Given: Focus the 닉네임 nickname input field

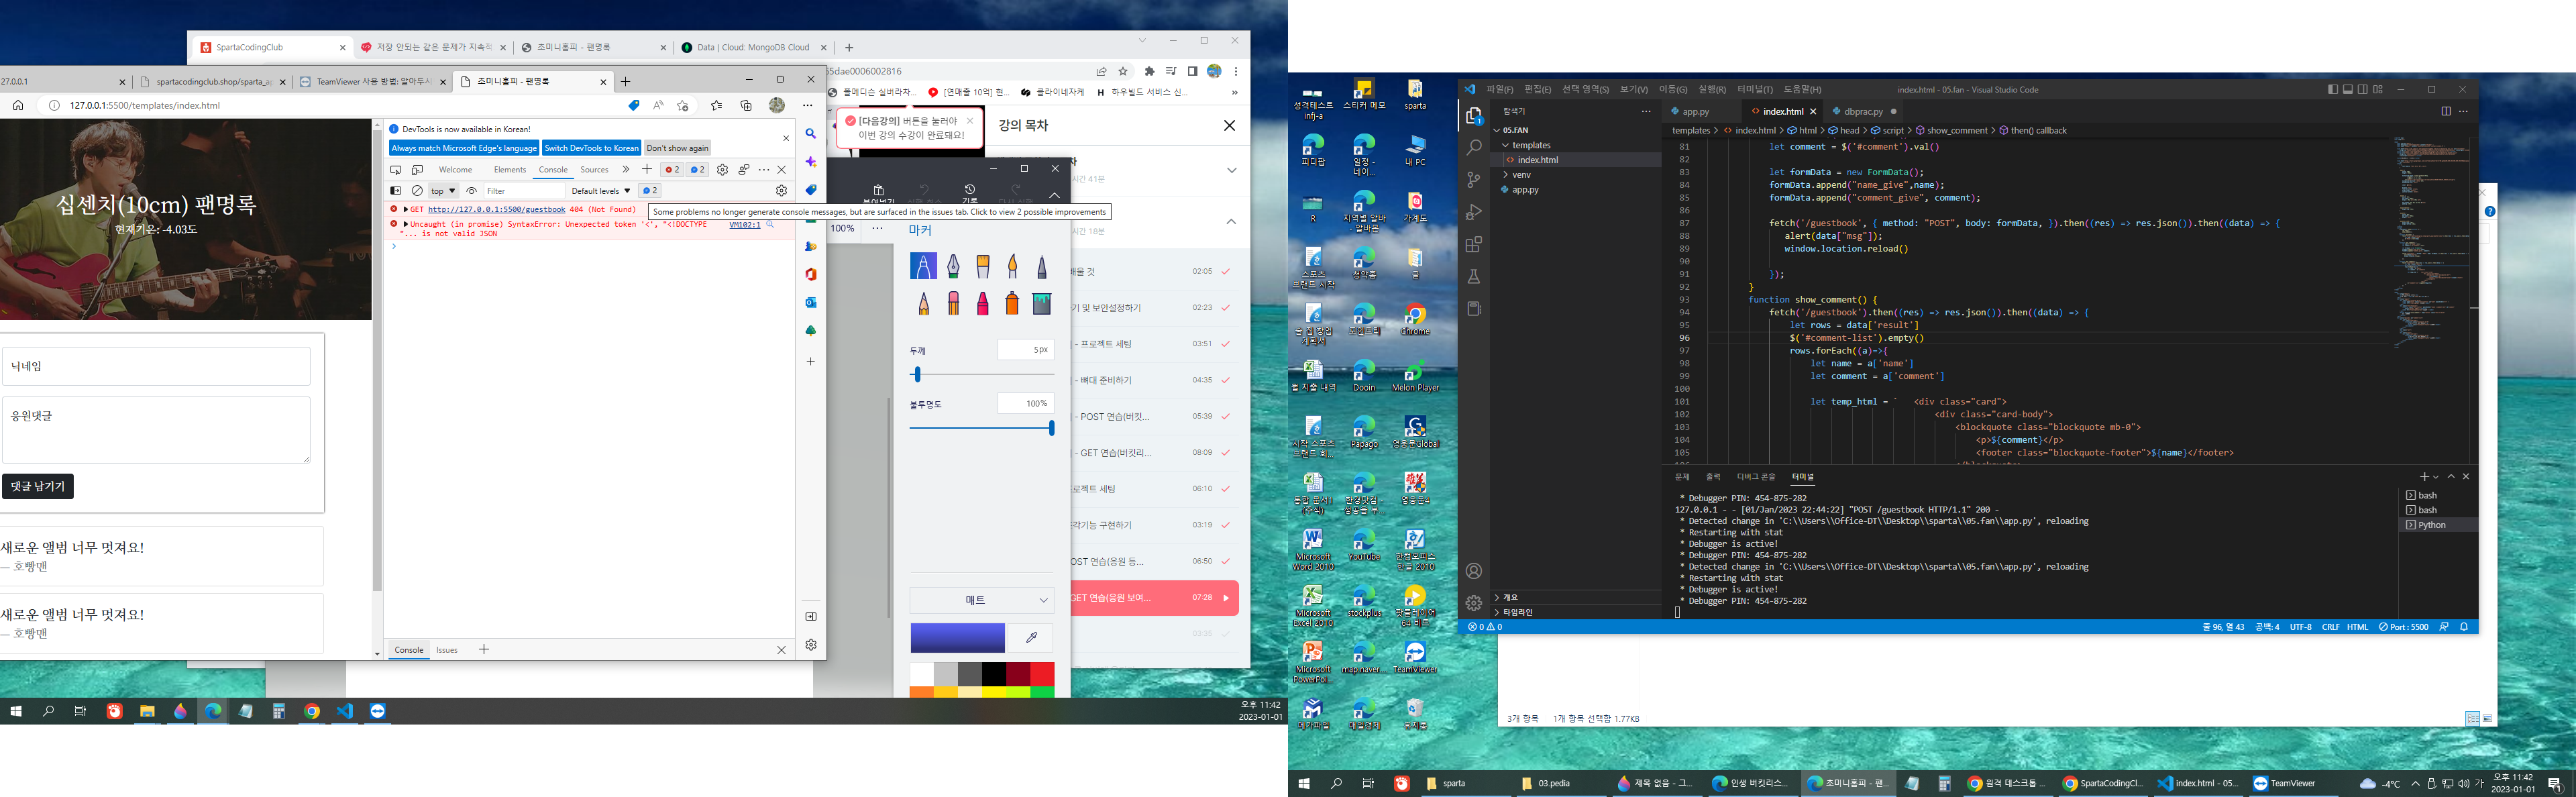Looking at the screenshot, I should pos(156,367).
